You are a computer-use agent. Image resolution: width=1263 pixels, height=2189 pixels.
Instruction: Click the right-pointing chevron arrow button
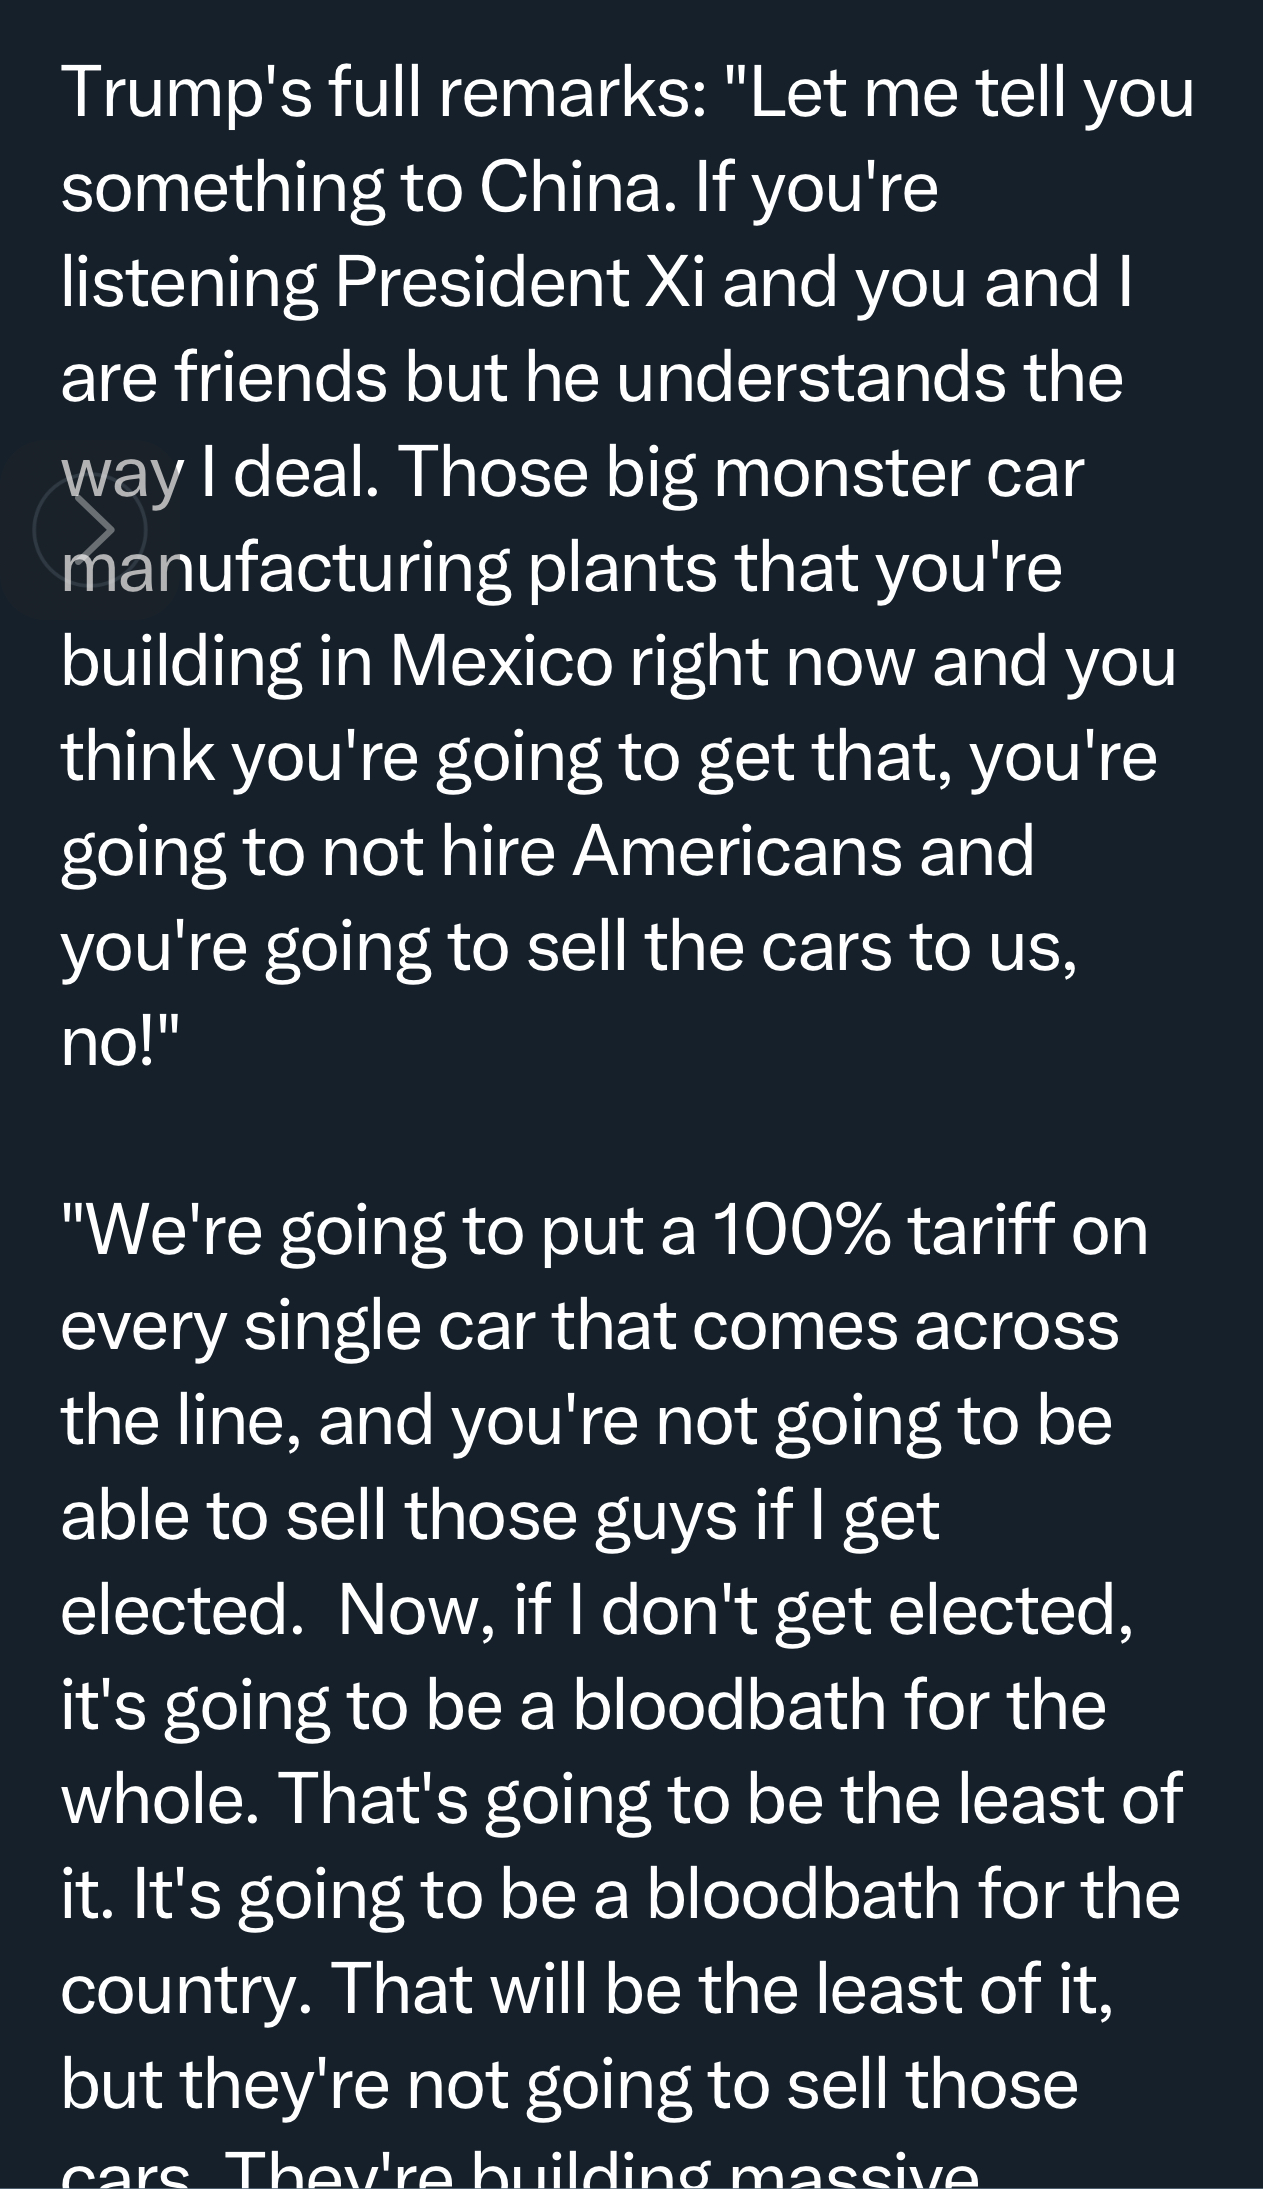pyautogui.click(x=97, y=529)
